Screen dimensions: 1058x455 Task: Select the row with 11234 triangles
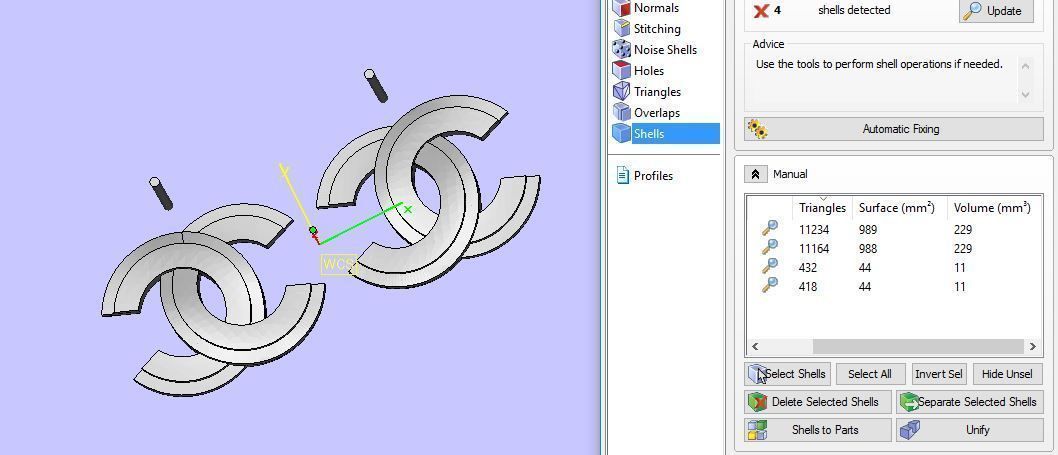click(892, 230)
